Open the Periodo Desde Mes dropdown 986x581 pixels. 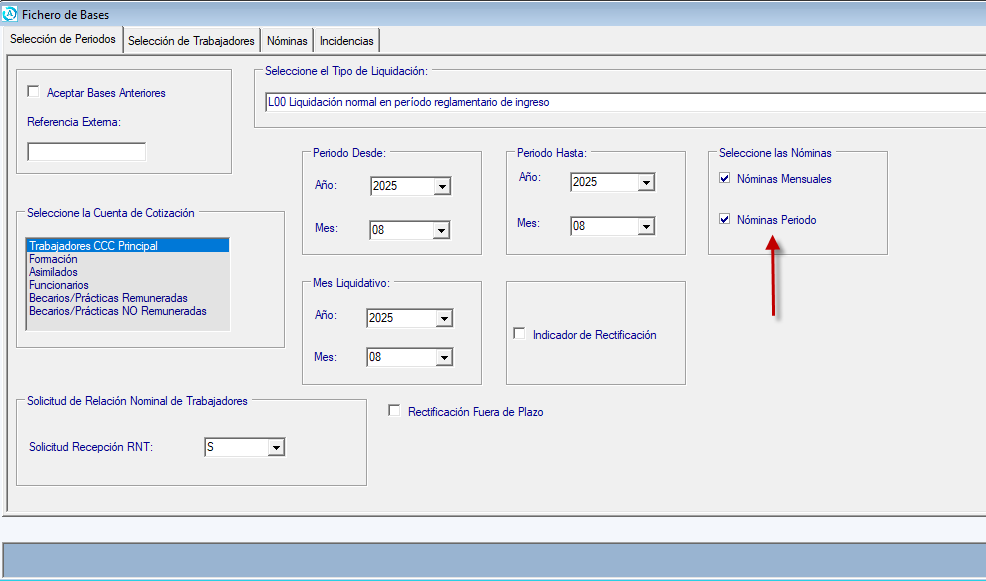tap(441, 230)
